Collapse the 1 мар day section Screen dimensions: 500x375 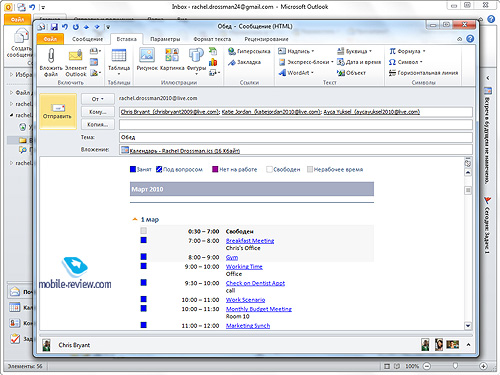135,219
